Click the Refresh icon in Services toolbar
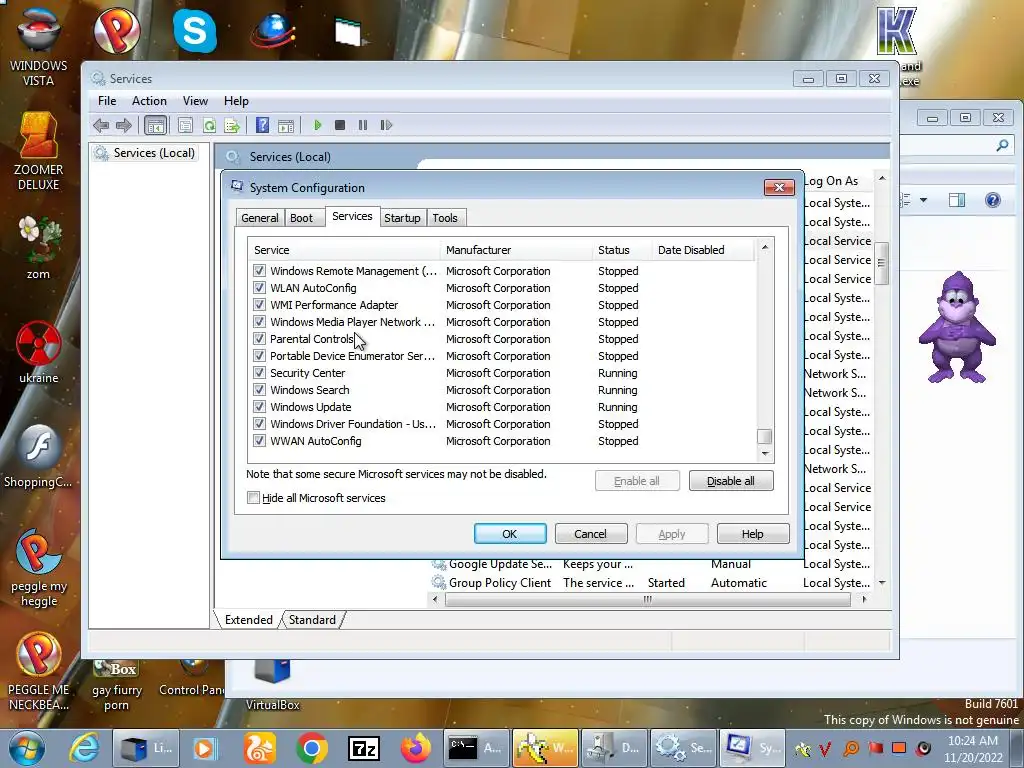 pos(209,125)
